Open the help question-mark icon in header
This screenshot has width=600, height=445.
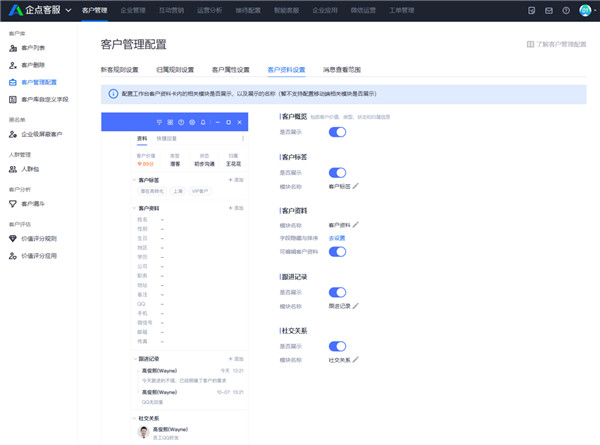[566, 11]
